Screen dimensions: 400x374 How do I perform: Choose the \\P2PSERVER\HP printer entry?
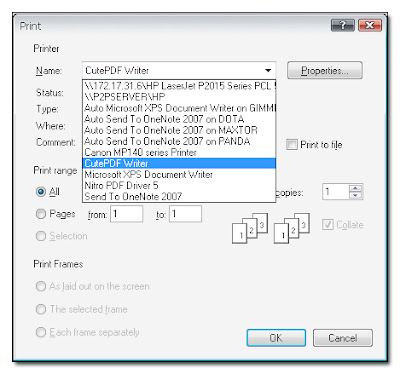(x=179, y=97)
